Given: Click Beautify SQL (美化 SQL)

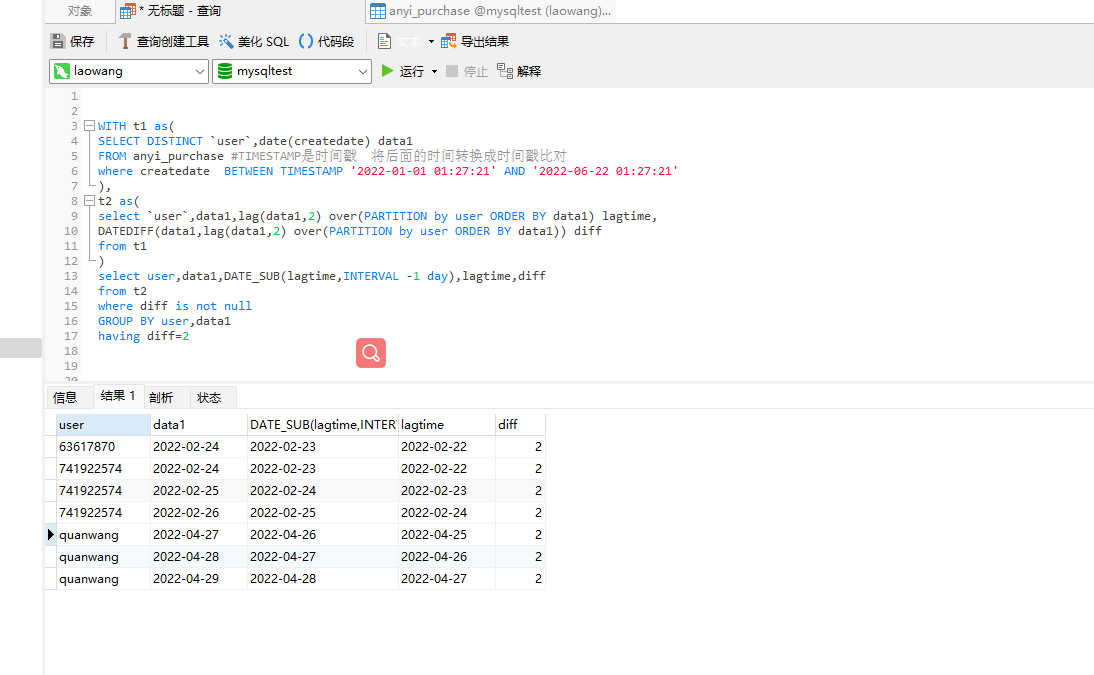Looking at the screenshot, I should click(x=254, y=41).
